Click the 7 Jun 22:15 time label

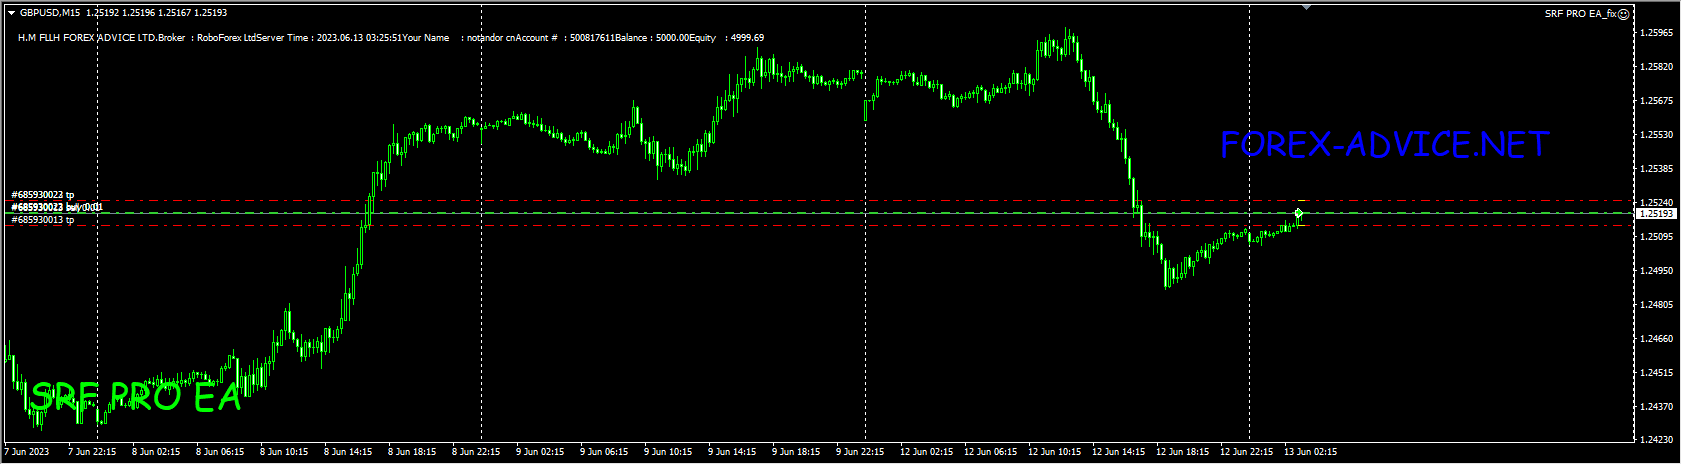point(92,452)
